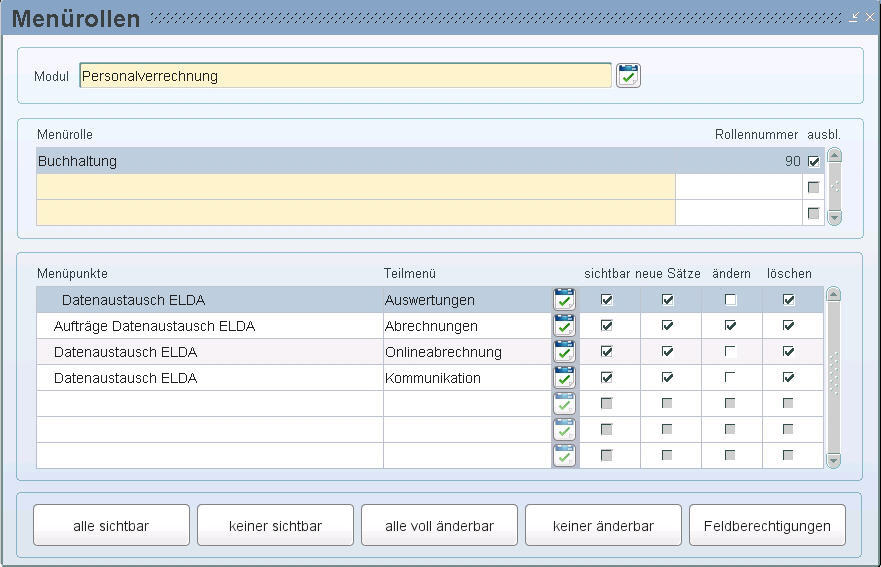The height and width of the screenshot is (567, 881).
Task: Open Teilmenü lookup icon in Onlineabrechnung row
Action: click(x=564, y=352)
